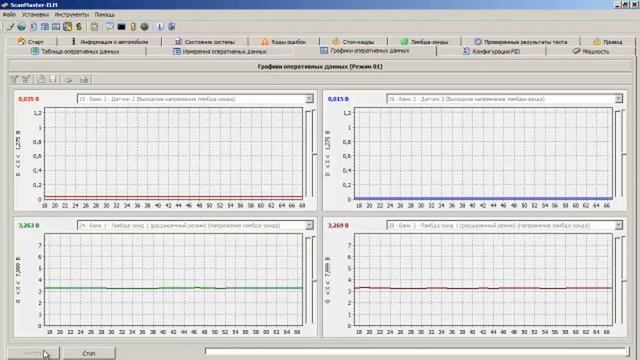Click the second greyed graph-toolbar icon
Image resolution: width=640 pixels, height=360 pixels.
(26, 79)
